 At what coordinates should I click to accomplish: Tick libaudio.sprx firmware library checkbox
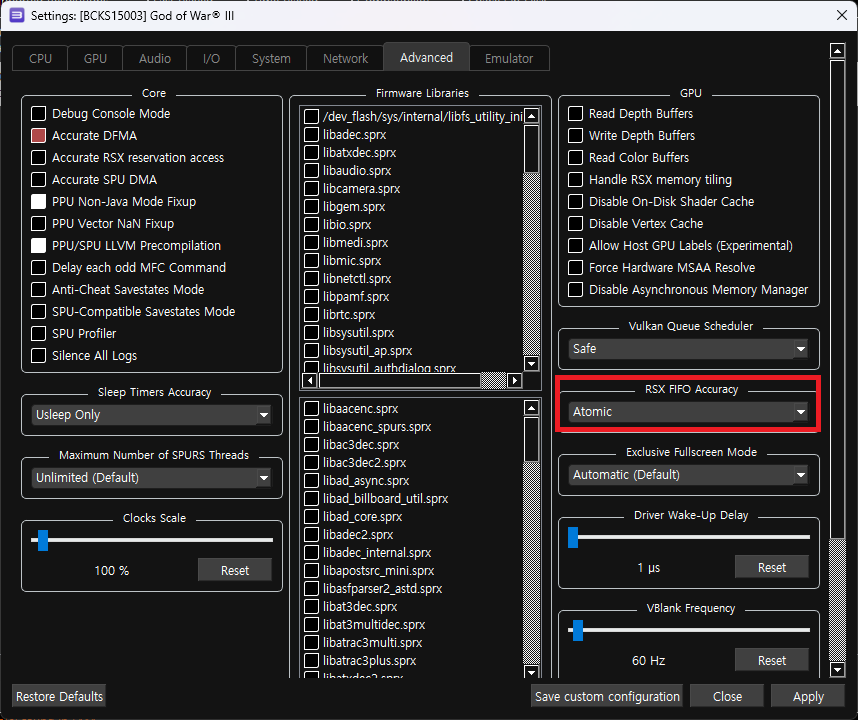coord(311,171)
